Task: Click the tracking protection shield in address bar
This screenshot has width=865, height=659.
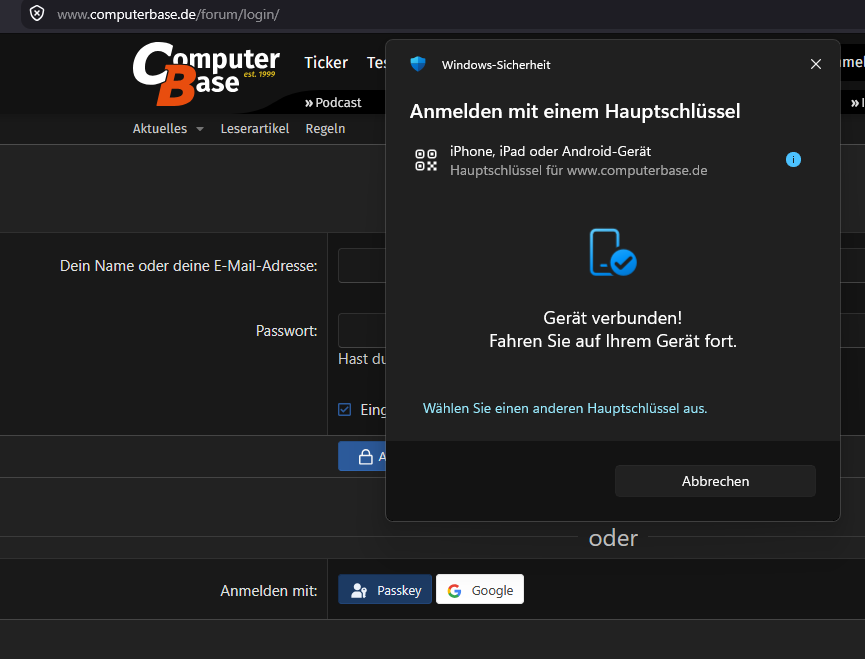Action: (x=37, y=14)
